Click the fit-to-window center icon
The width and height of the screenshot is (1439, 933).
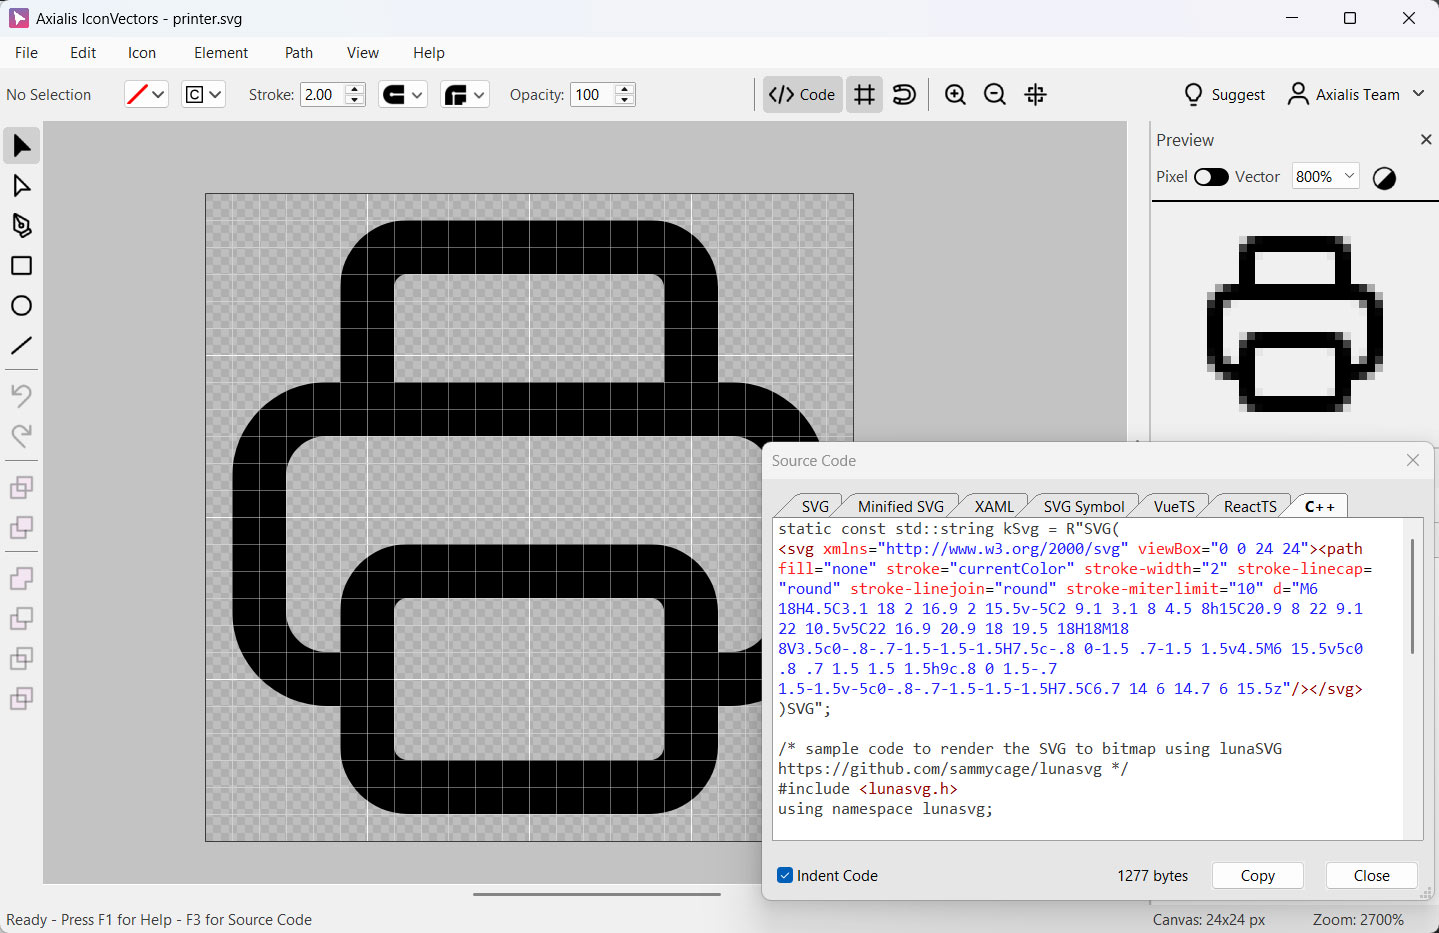click(x=1035, y=95)
